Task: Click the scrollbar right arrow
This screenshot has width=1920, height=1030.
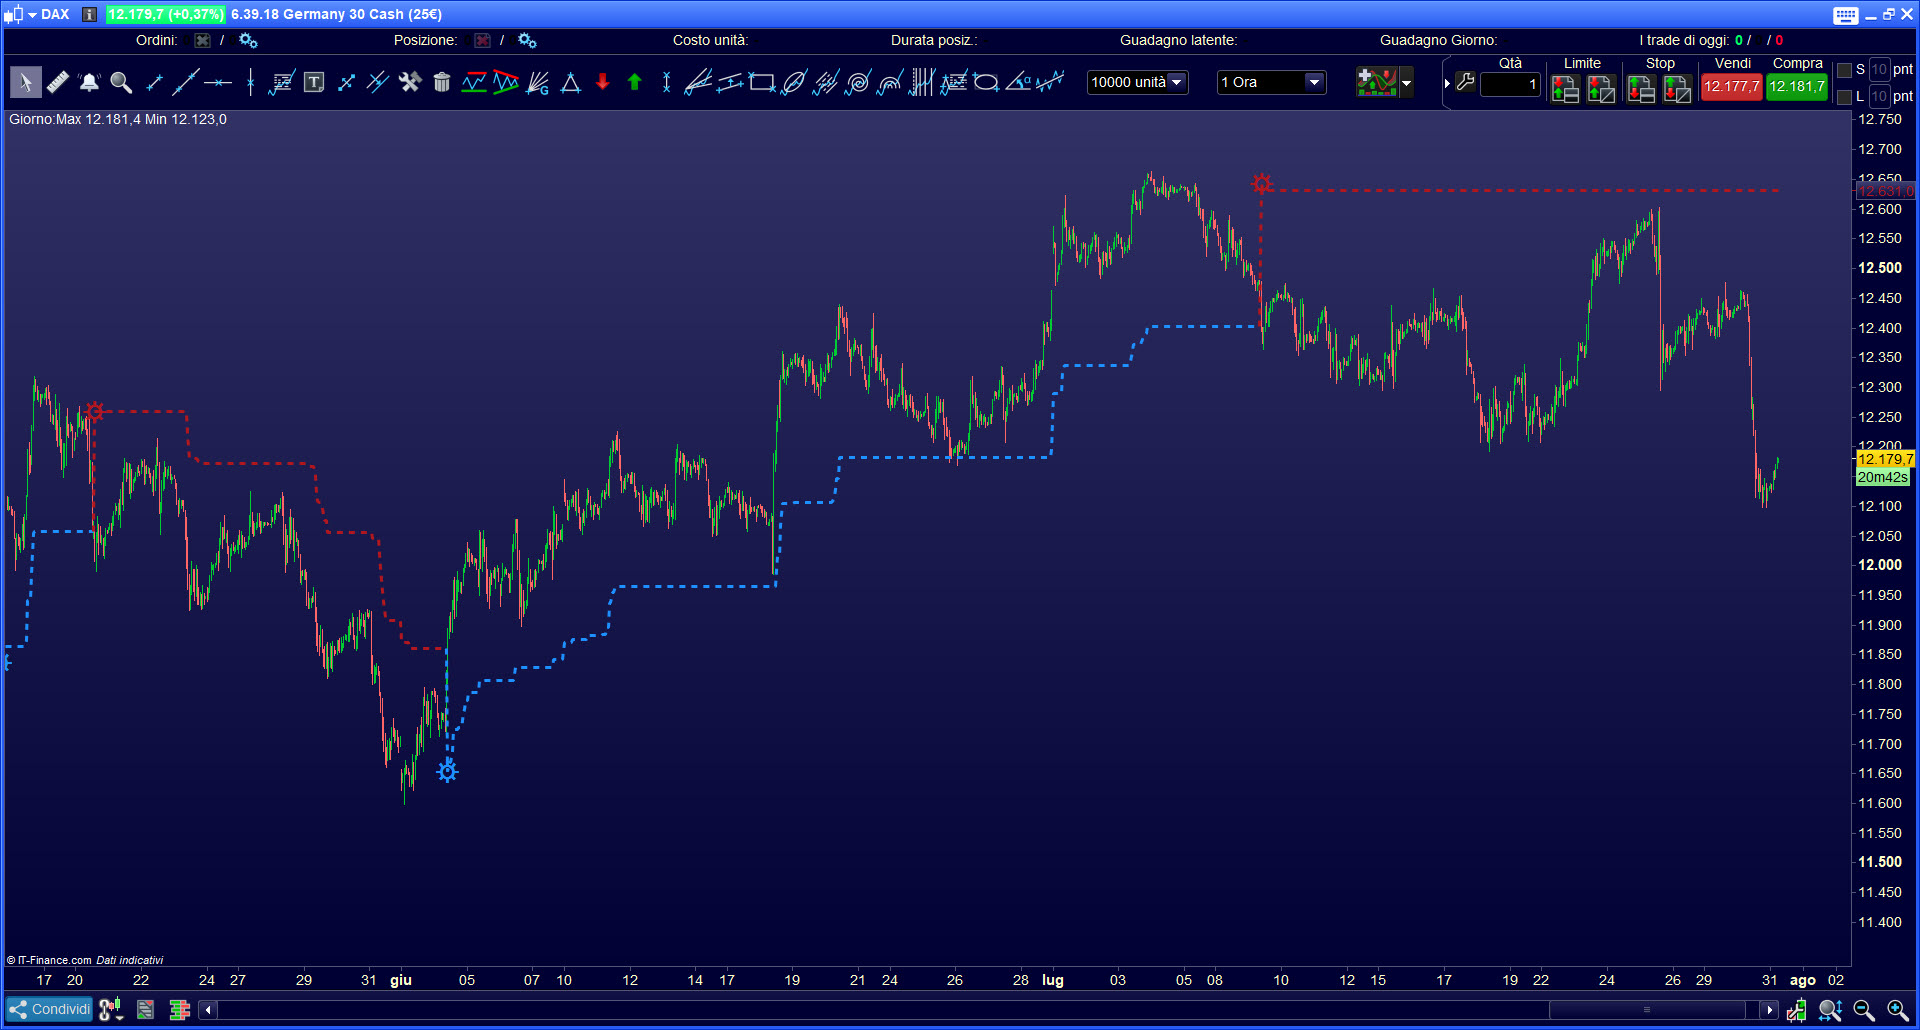Action: coord(1770,1010)
